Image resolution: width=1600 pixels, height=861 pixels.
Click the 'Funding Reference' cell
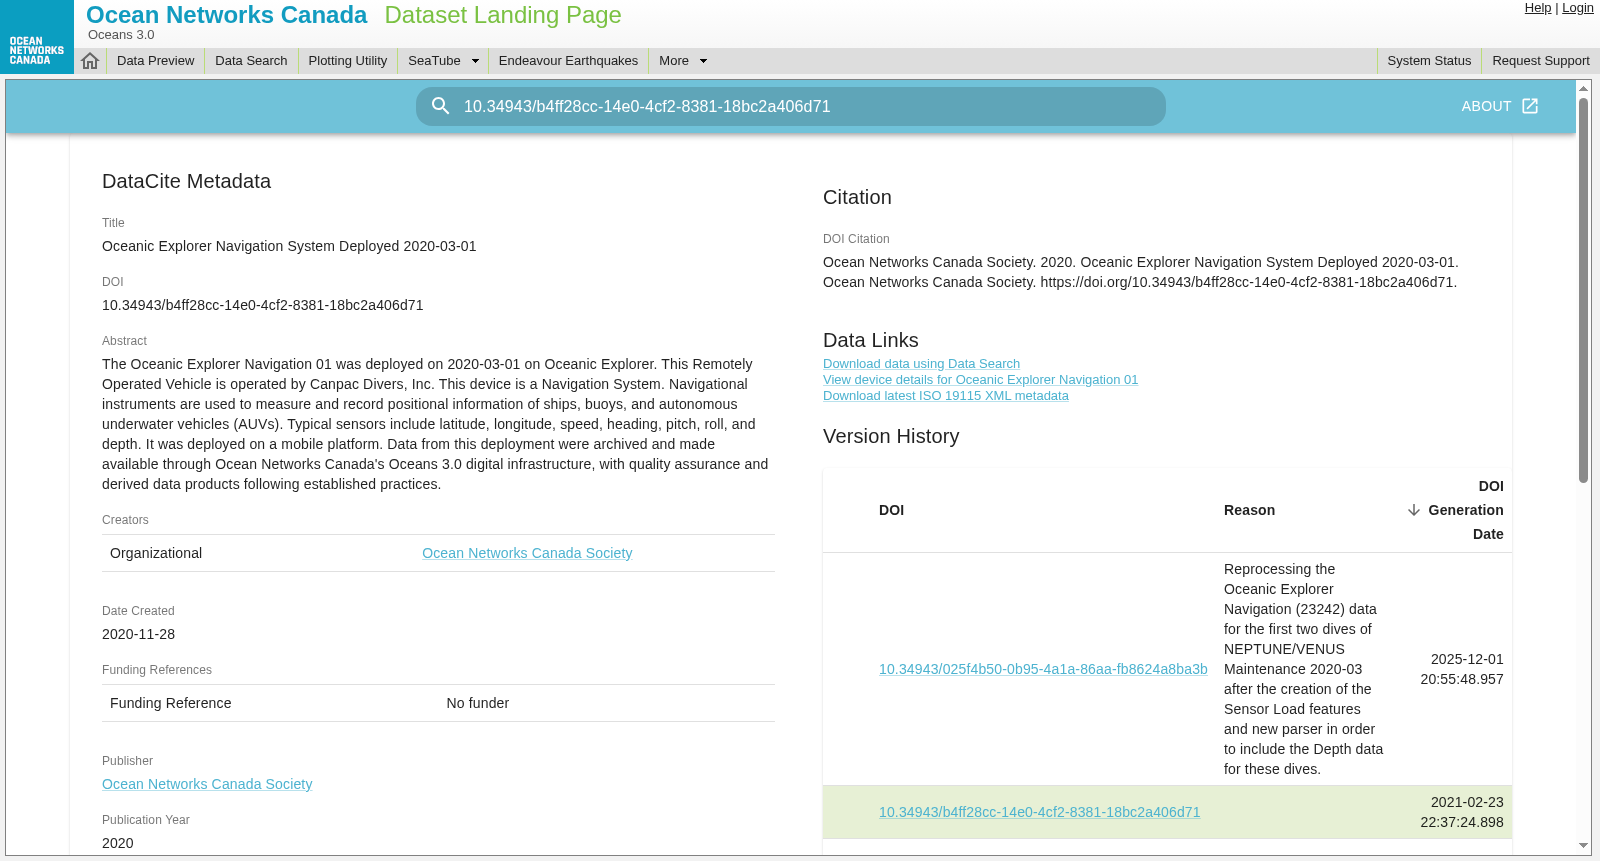170,703
